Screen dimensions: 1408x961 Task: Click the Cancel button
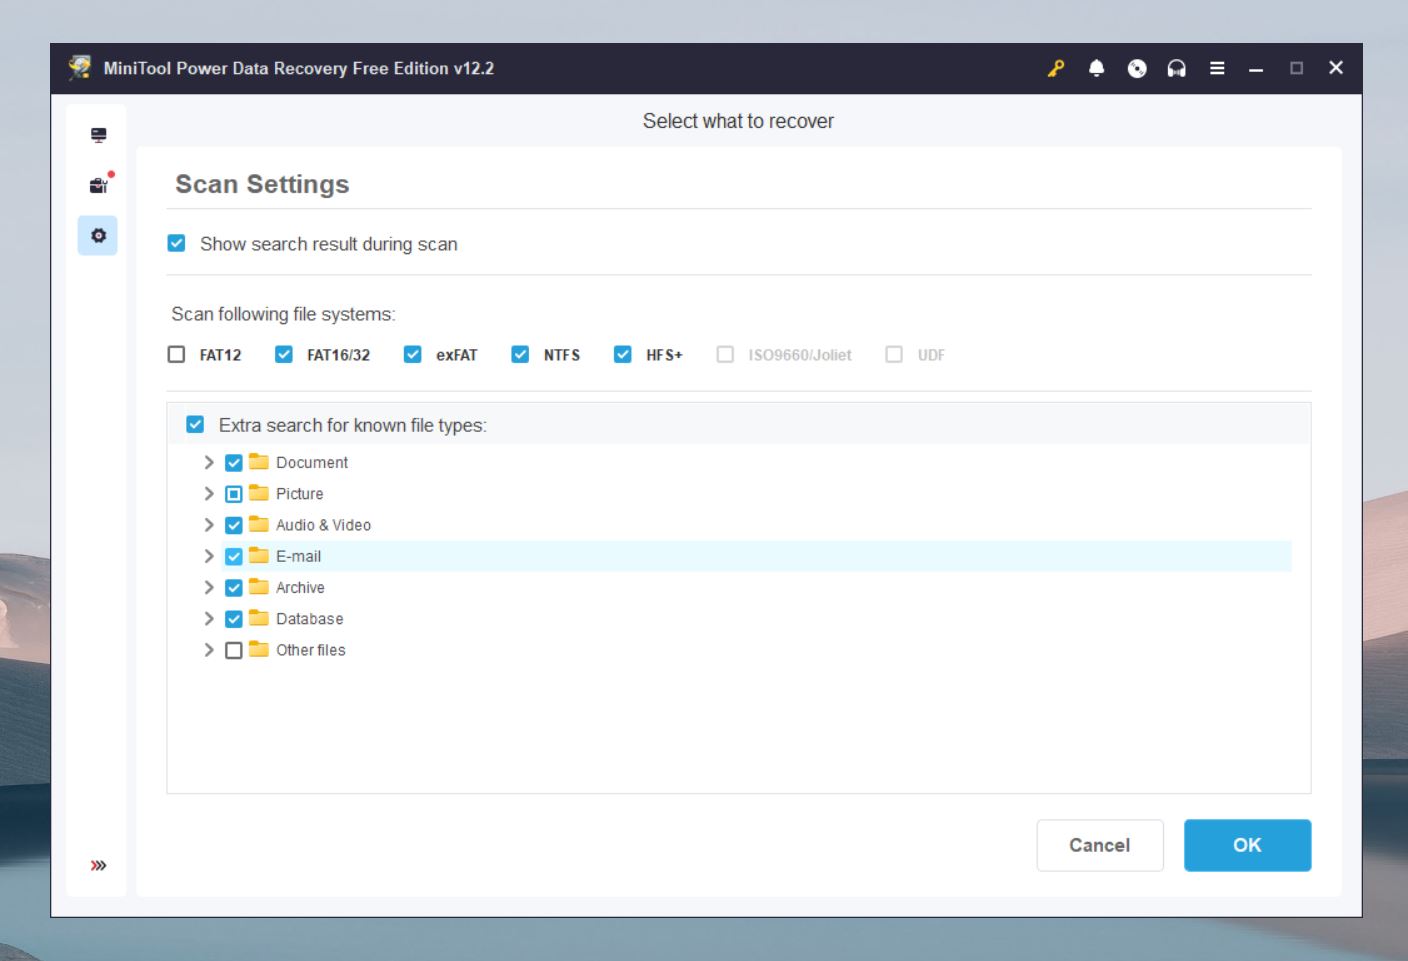point(1100,845)
